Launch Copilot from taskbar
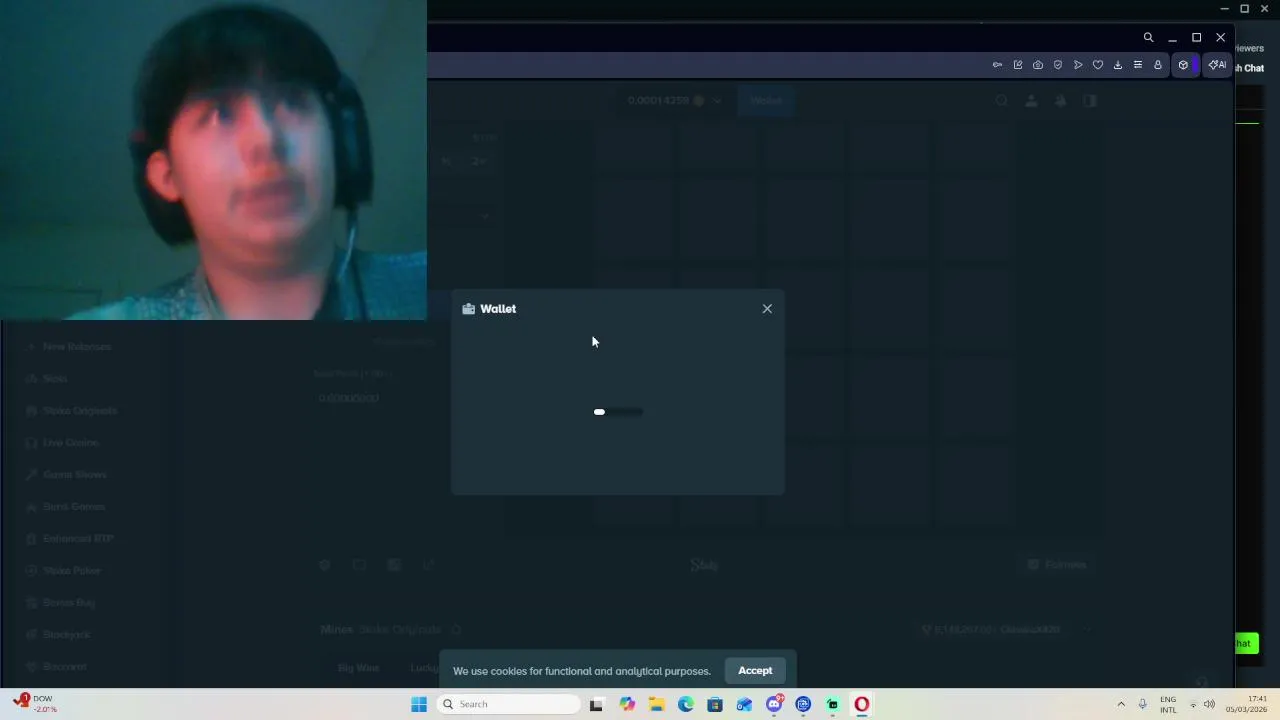The height and width of the screenshot is (720, 1280). pyautogui.click(x=627, y=704)
